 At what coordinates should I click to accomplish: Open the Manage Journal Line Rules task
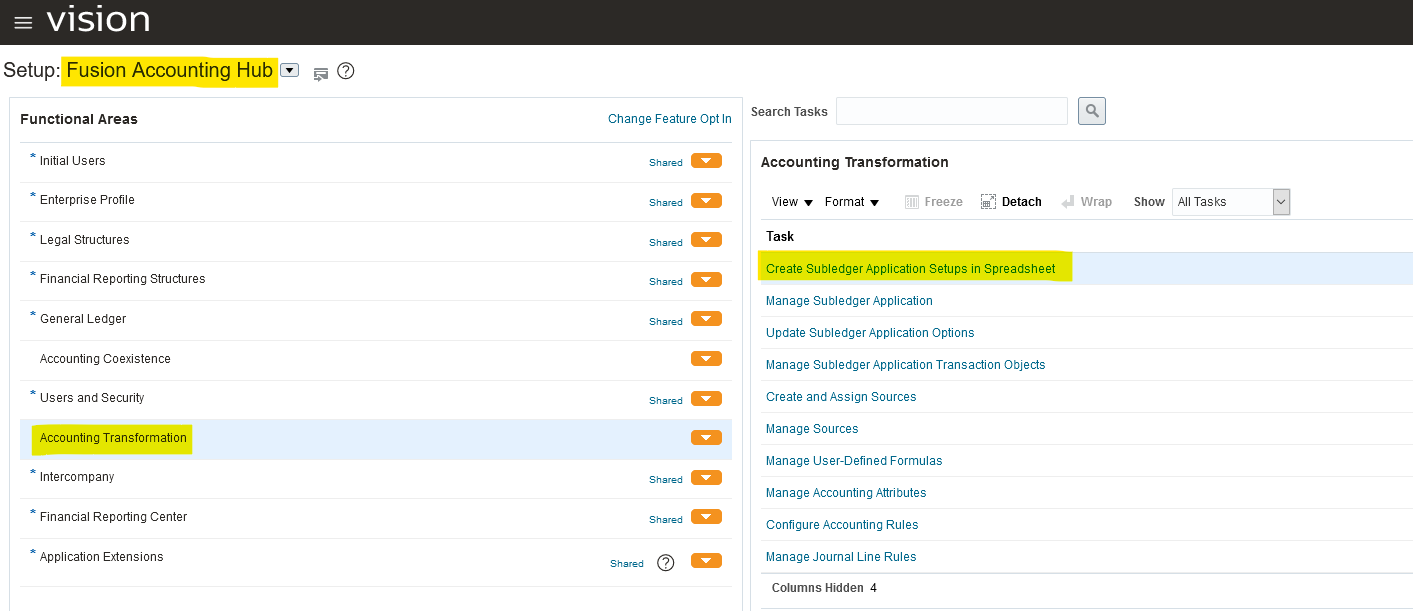841,557
